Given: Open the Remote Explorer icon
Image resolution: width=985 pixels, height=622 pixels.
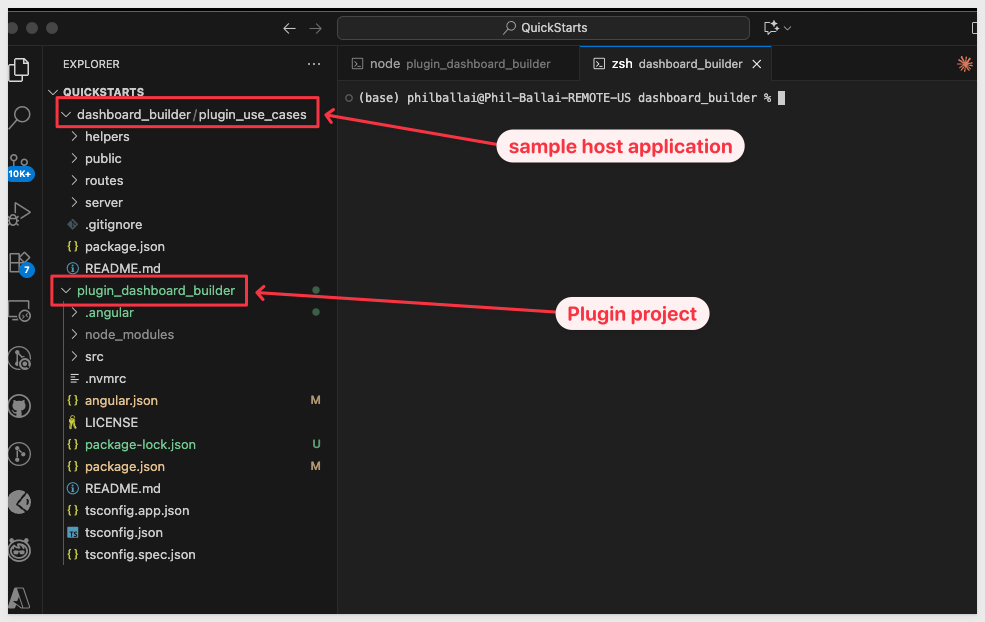Looking at the screenshot, I should coord(19,311).
